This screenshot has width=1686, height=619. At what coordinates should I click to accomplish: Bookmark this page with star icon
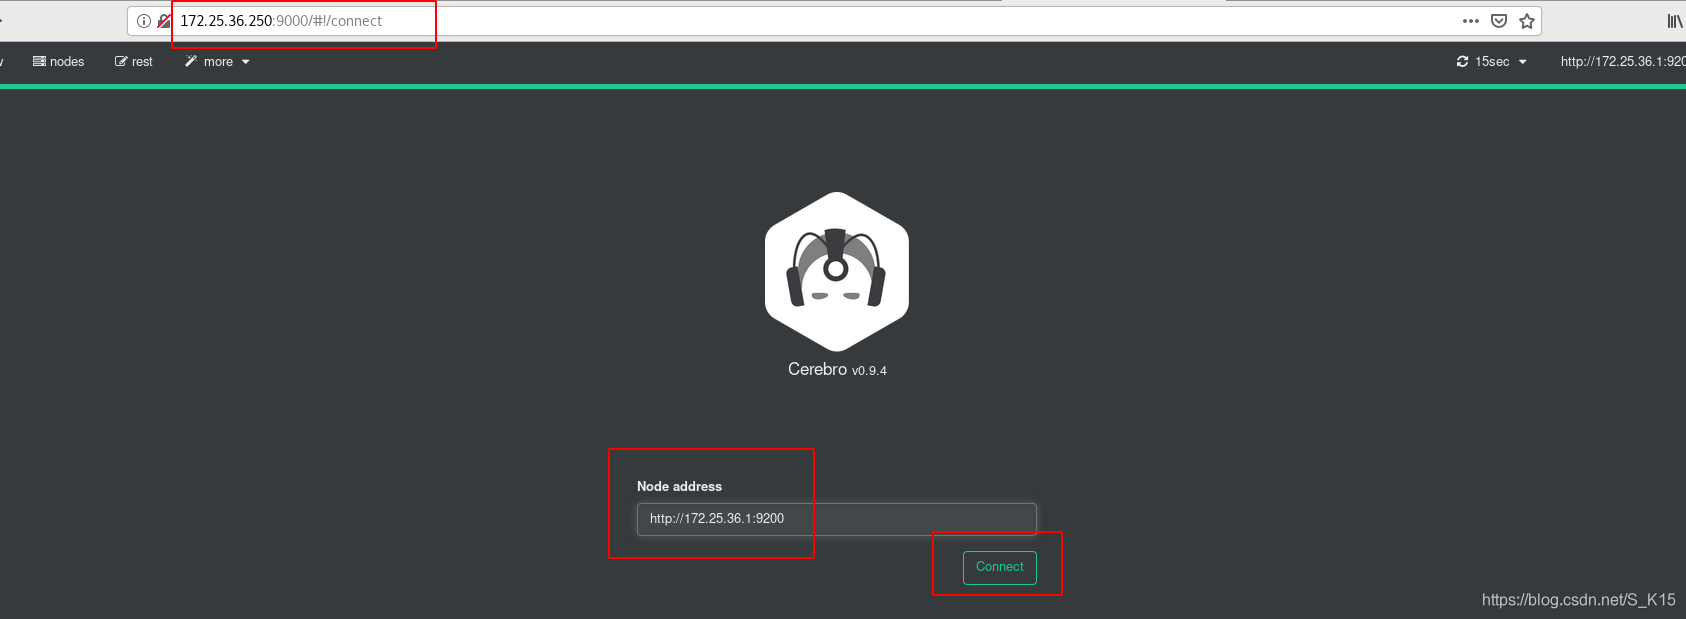[1527, 21]
